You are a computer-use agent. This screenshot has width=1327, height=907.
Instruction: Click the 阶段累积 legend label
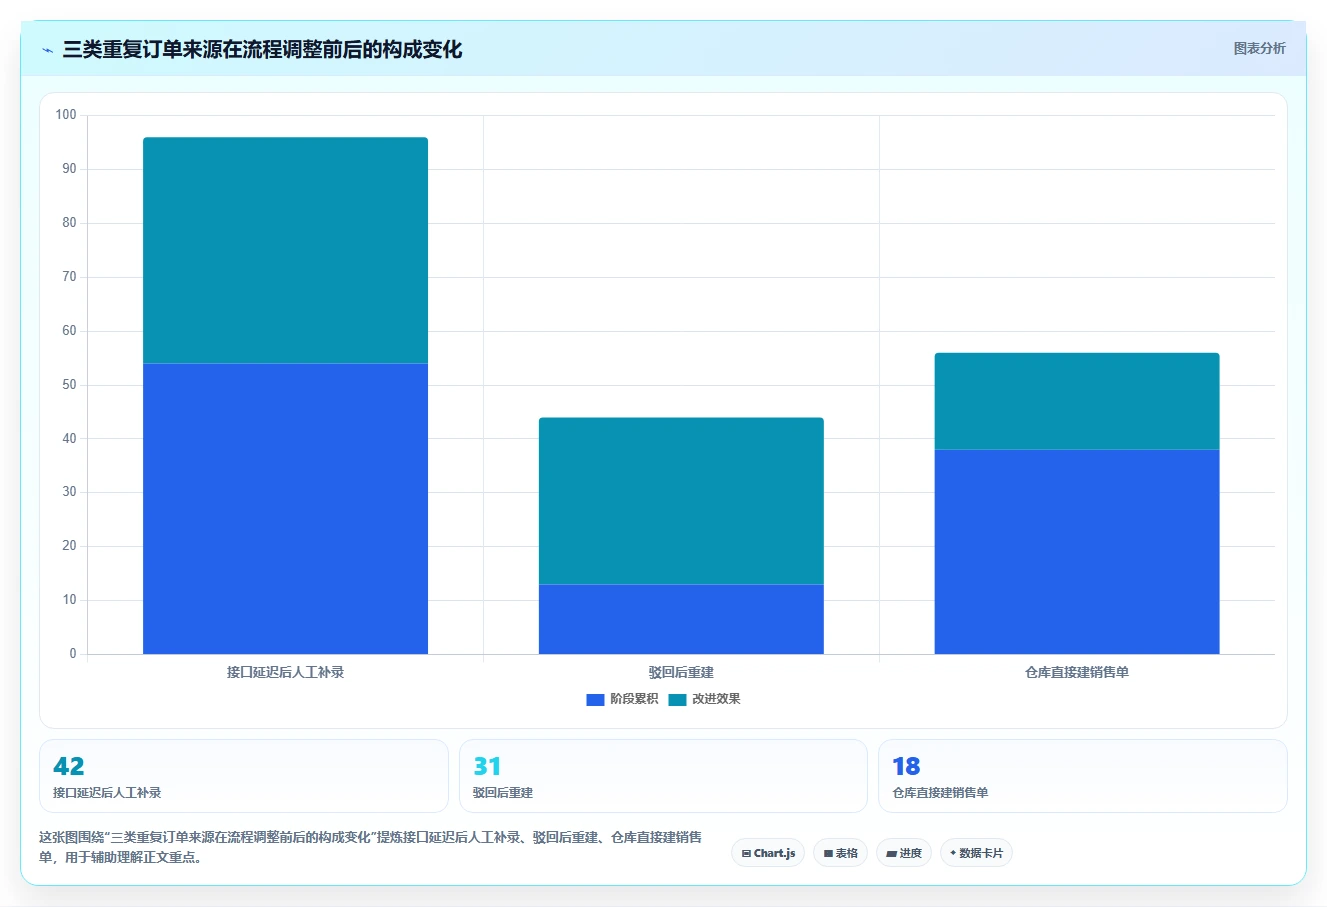coord(634,699)
